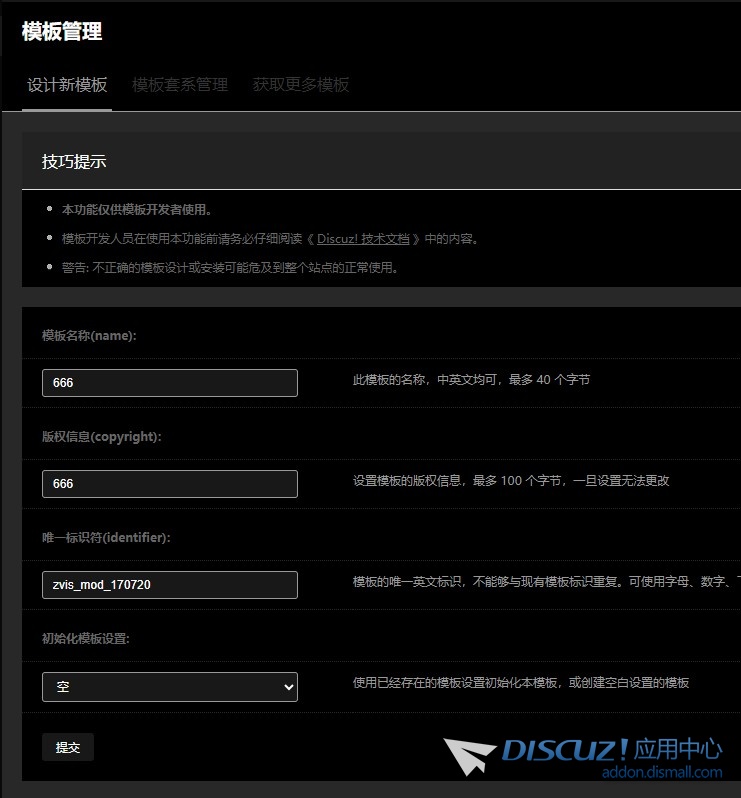Click the label 初始化模板设置:
This screenshot has width=741, height=798.
tap(86, 638)
